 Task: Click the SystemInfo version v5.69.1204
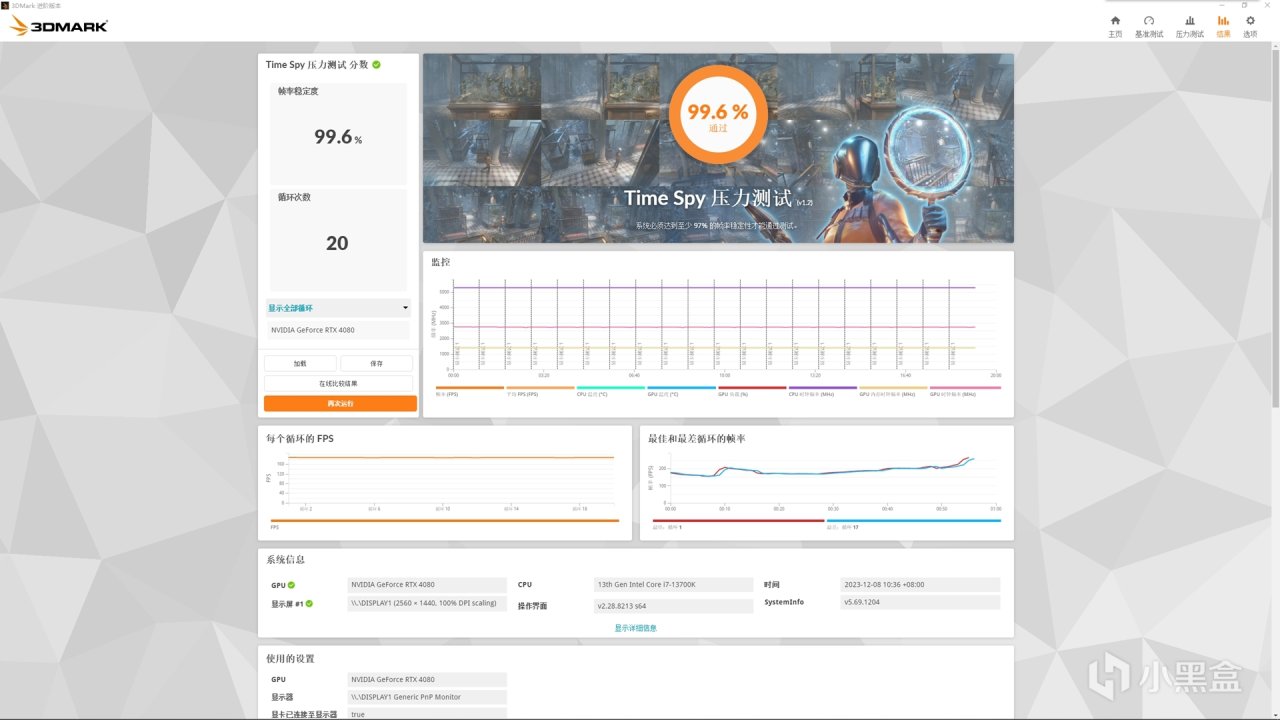pyautogui.click(x=920, y=602)
